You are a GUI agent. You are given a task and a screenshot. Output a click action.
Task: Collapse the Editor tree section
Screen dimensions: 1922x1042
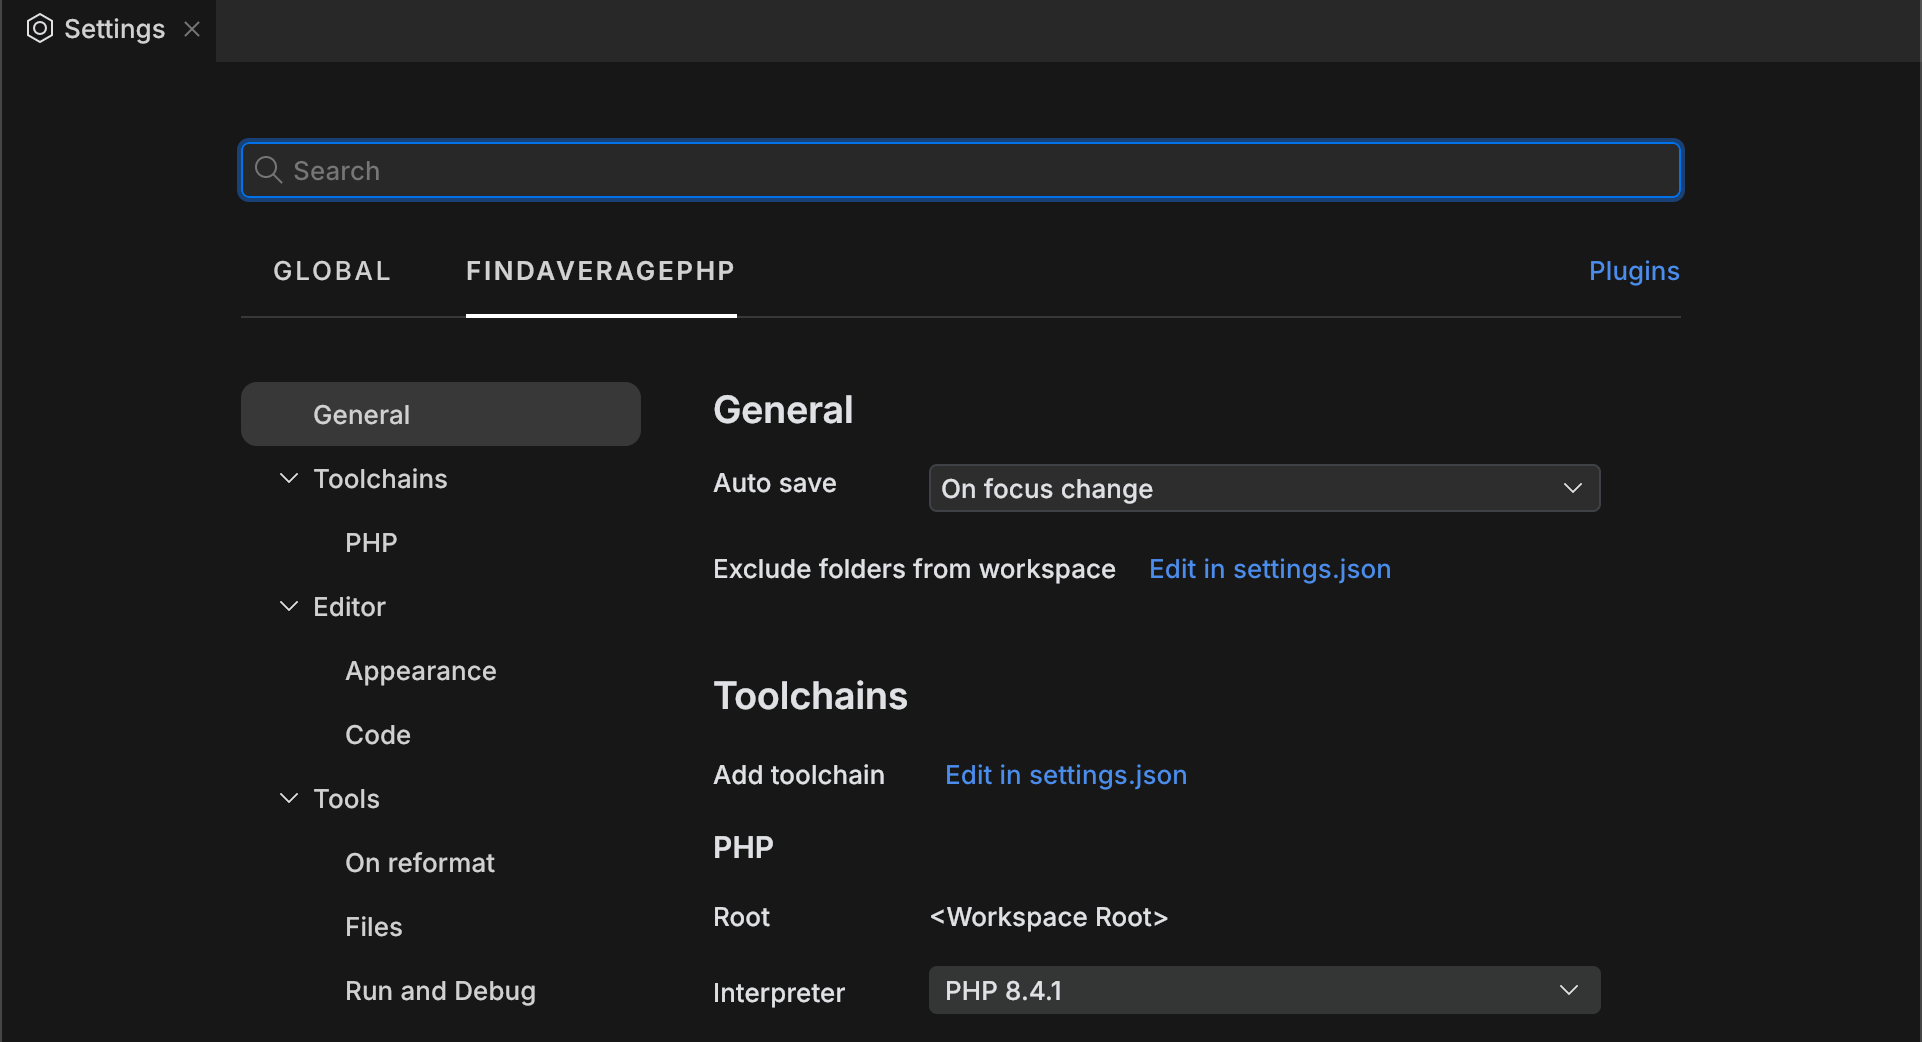tap(289, 607)
